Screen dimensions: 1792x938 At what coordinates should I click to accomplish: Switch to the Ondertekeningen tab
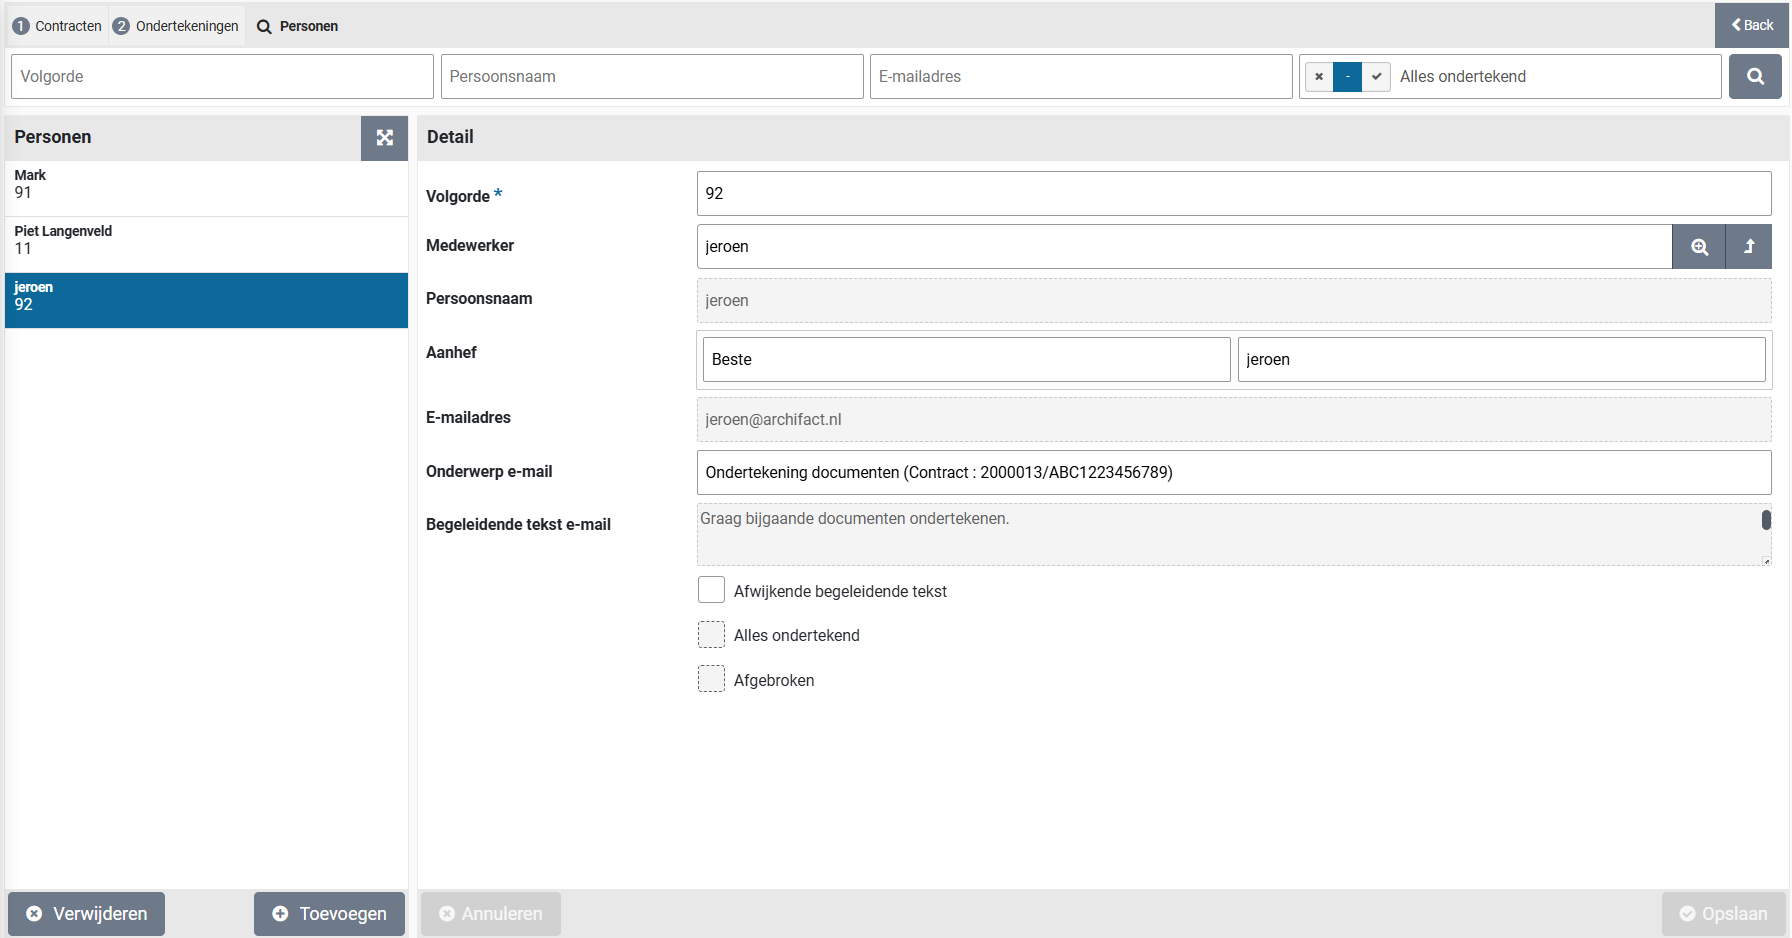(177, 26)
